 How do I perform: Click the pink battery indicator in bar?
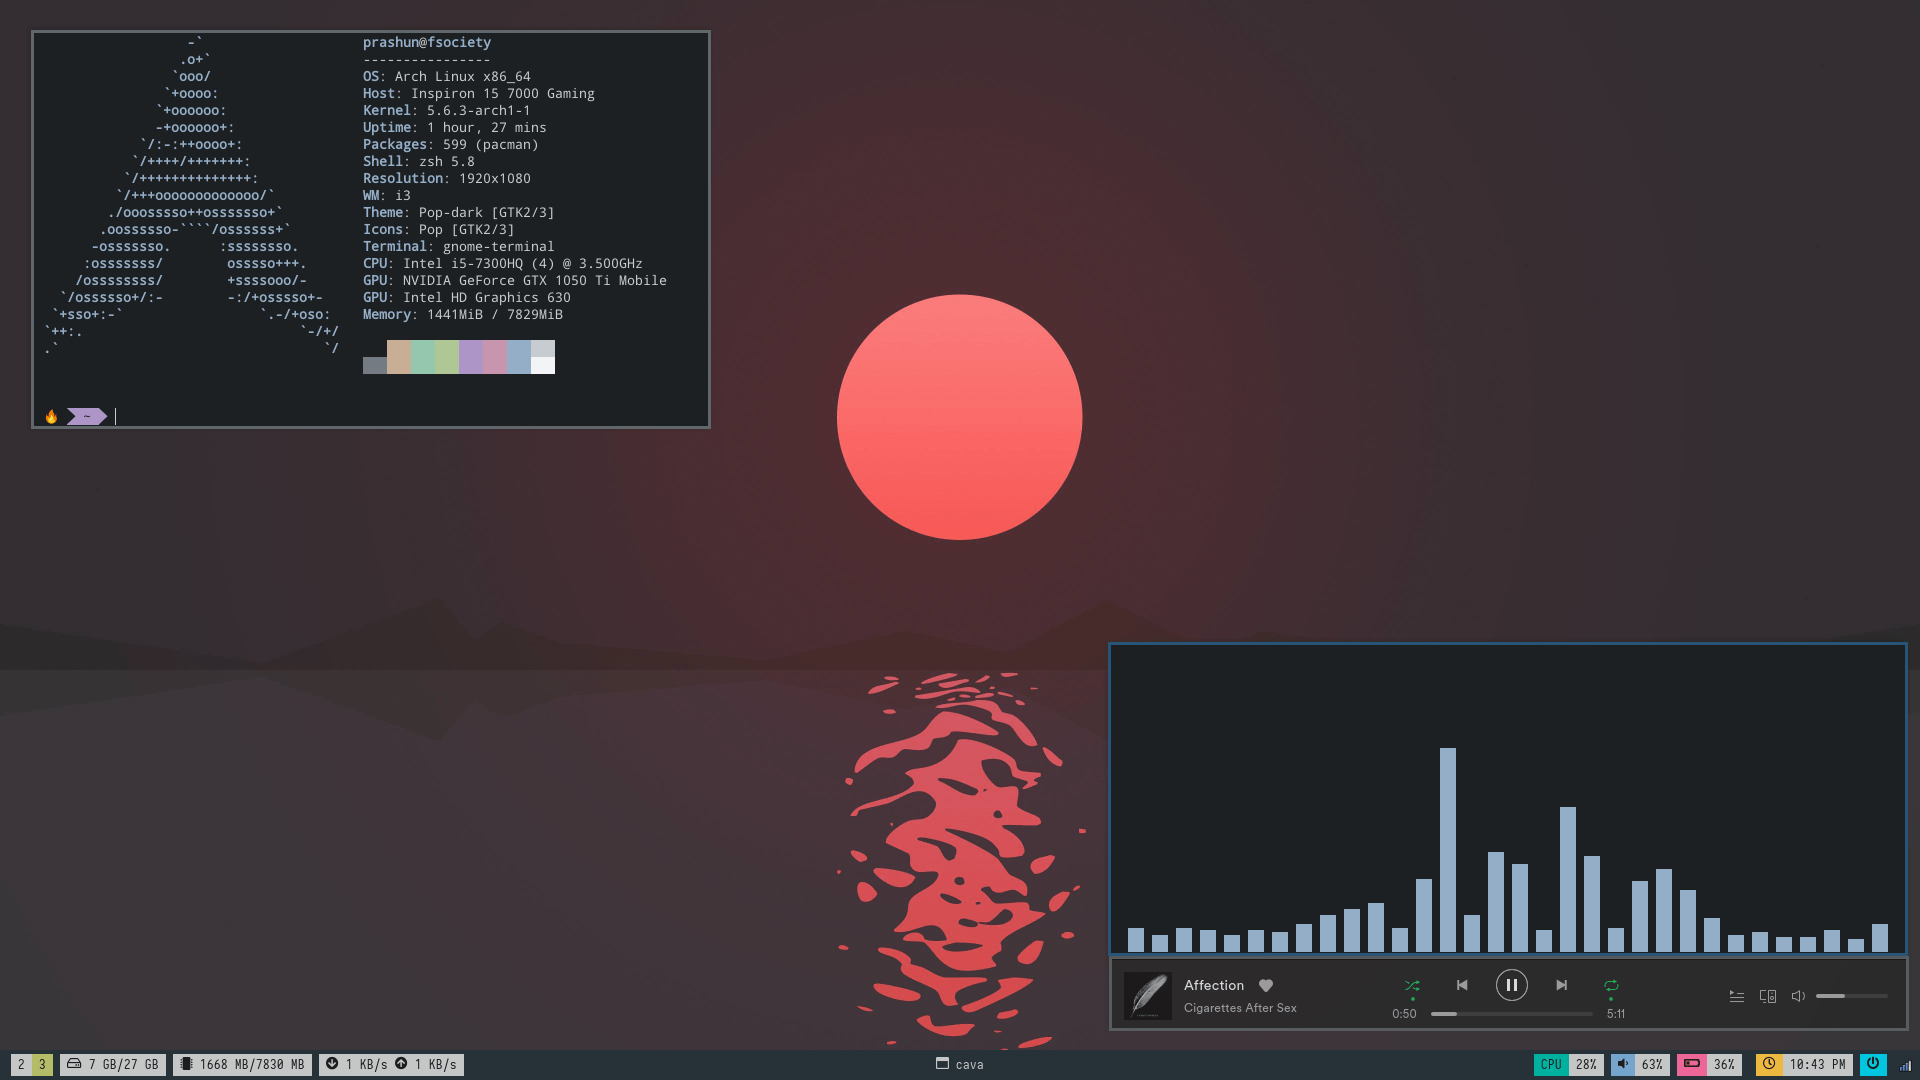[x=1692, y=1064]
